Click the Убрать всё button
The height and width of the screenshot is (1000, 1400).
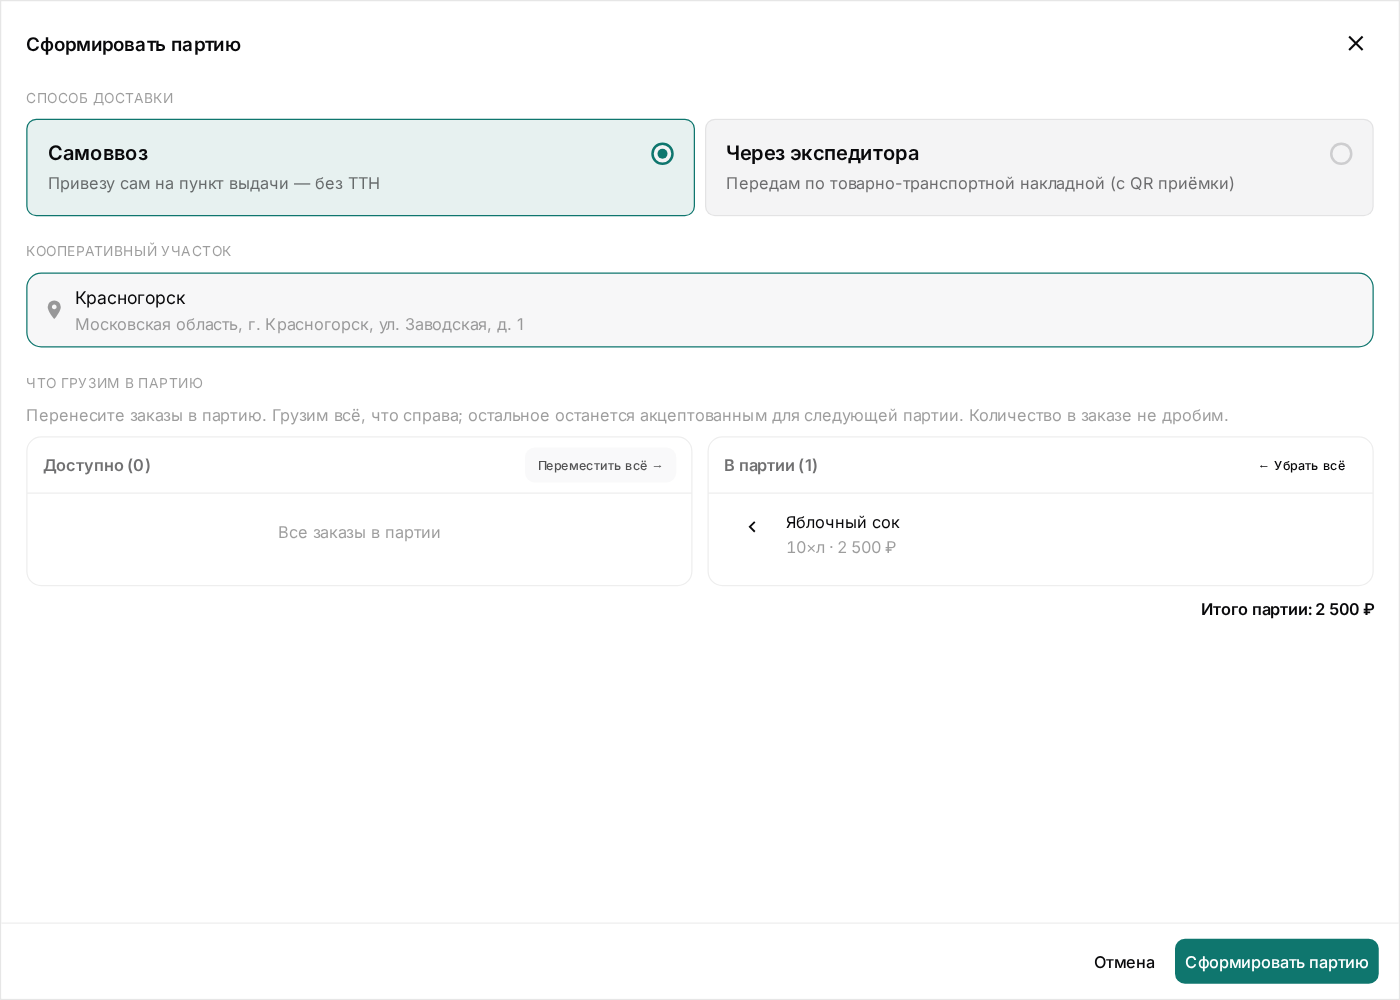(1302, 465)
